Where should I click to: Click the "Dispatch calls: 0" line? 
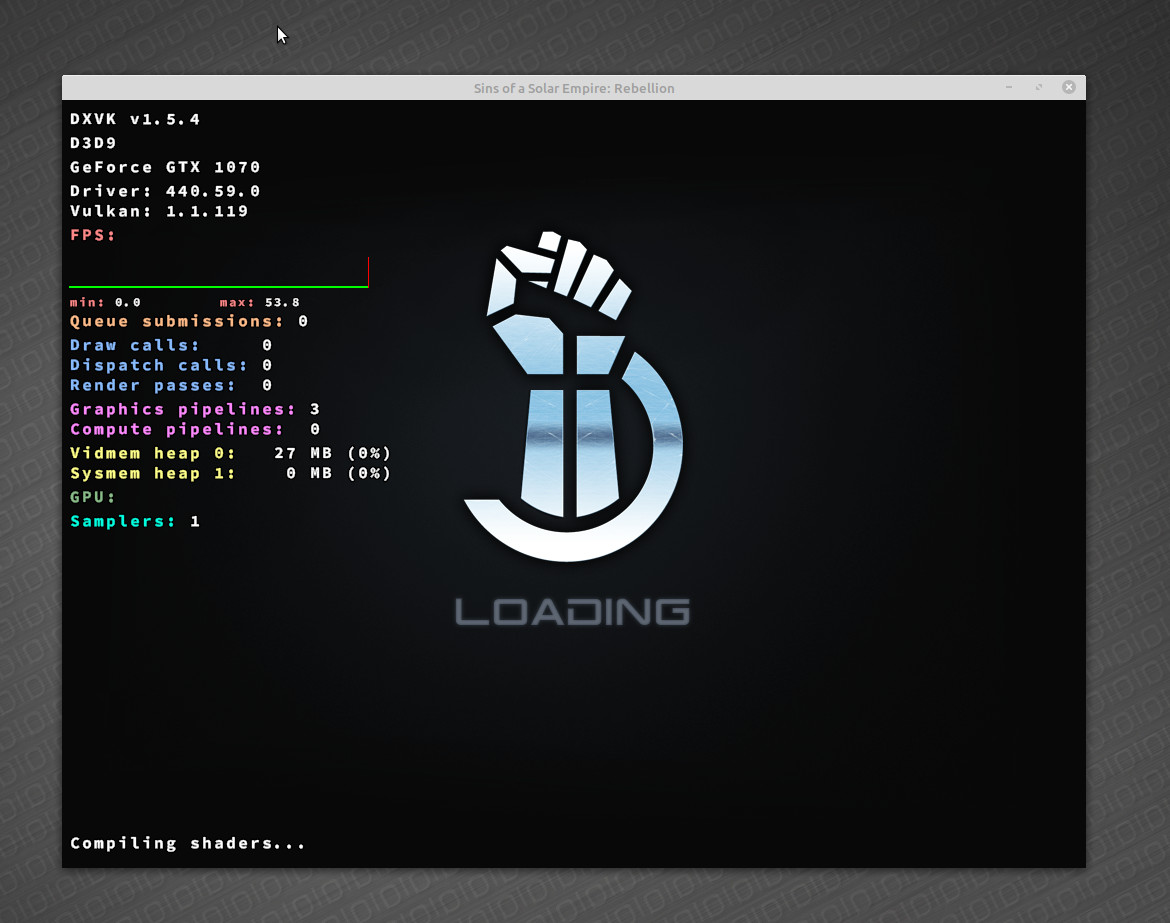point(171,366)
